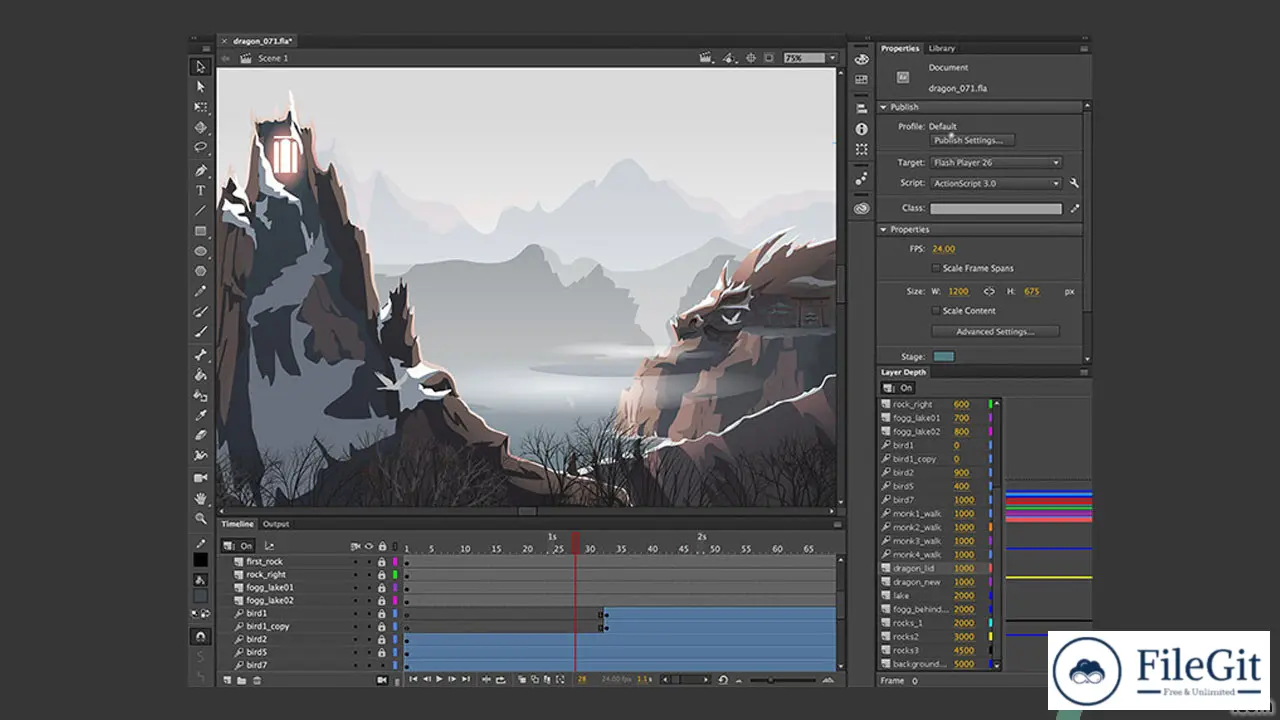The height and width of the screenshot is (720, 1280).
Task: Select the Ink Bottle tool
Action: [200, 395]
